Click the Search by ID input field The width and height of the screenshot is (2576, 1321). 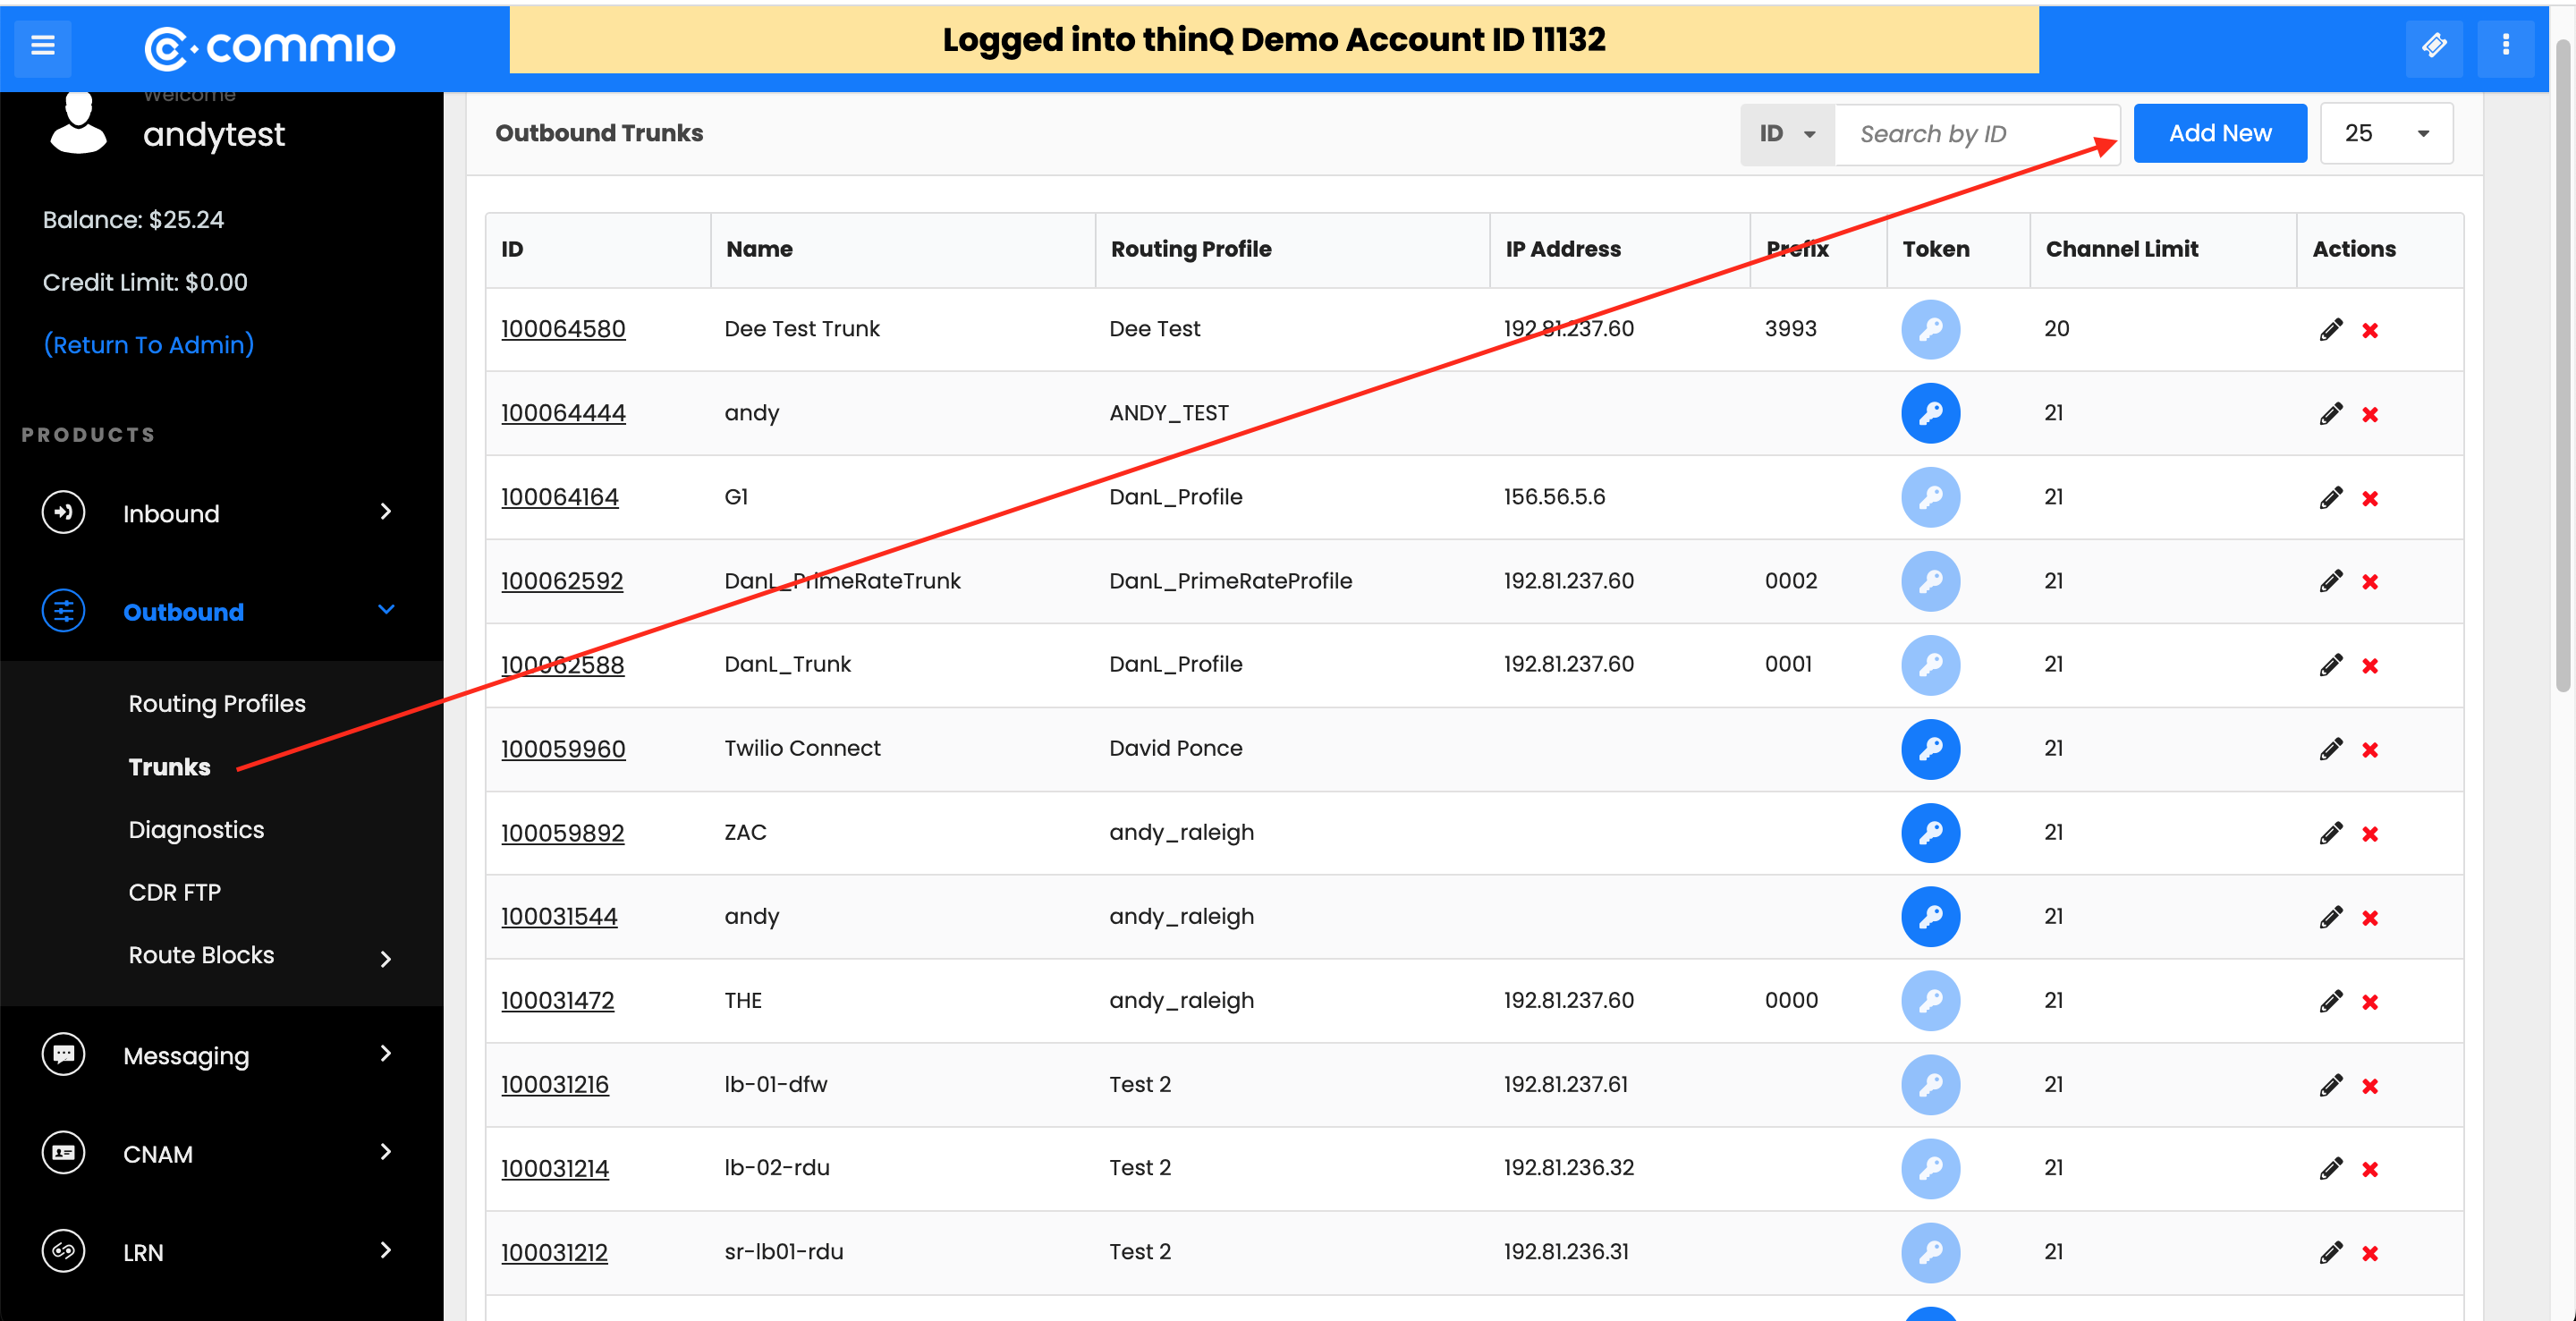coord(1979,131)
